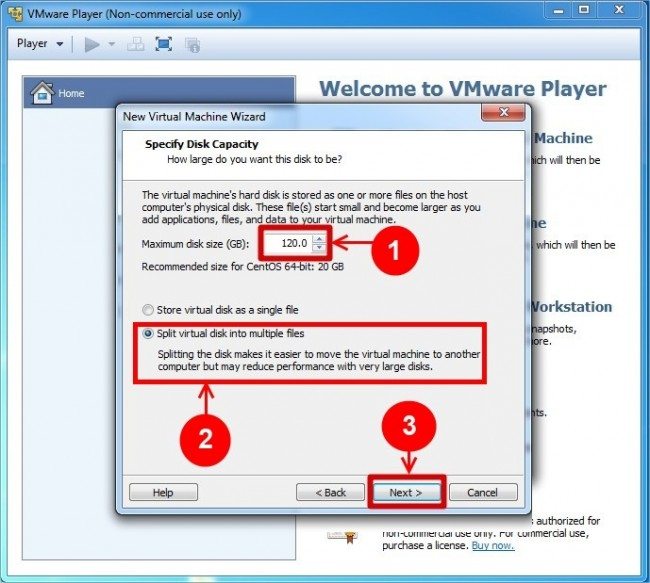Minimize the VMware Player window
The image size is (650, 583).
click(558, 10)
